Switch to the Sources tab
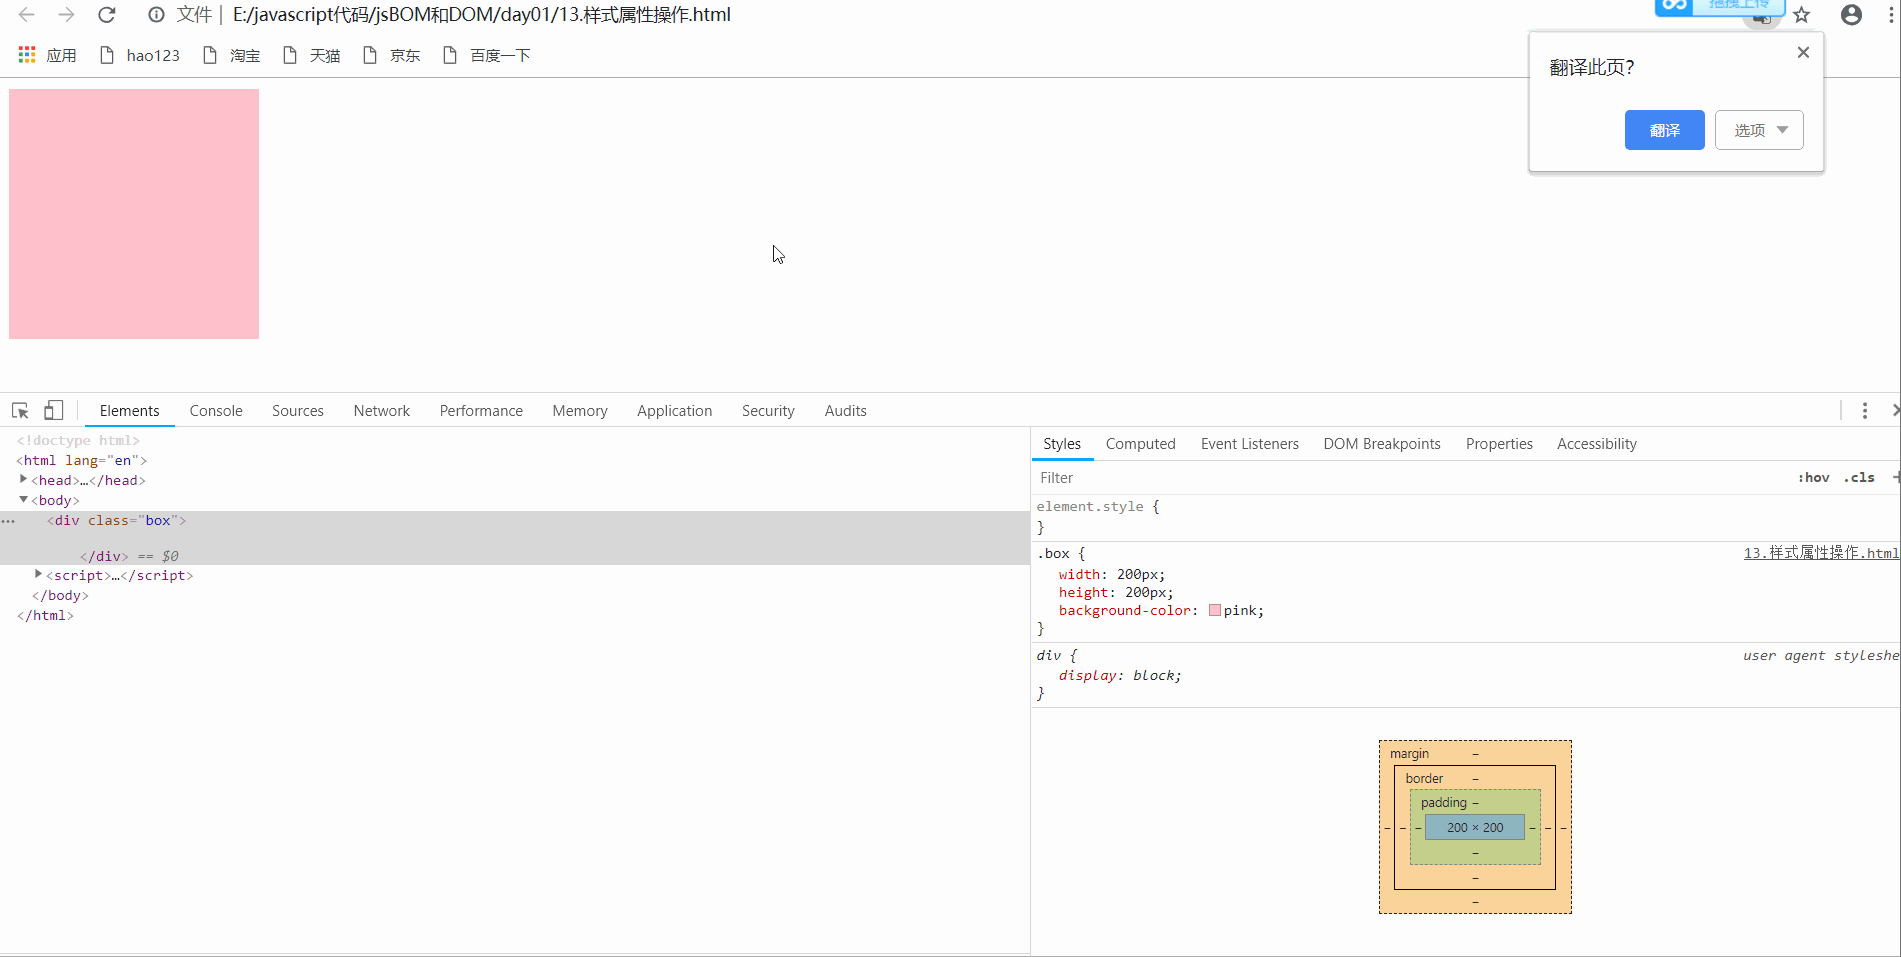This screenshot has width=1901, height=957. [298, 411]
